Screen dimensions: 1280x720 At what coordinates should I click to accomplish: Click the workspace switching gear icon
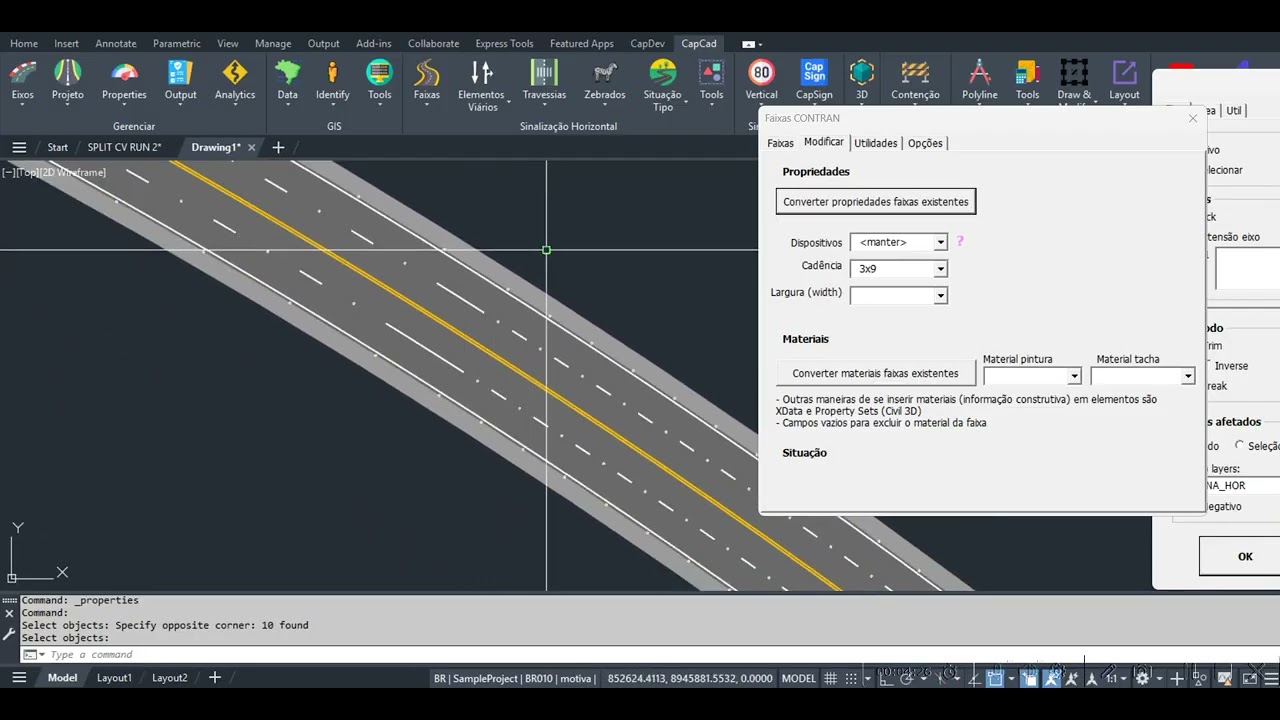point(1142,678)
